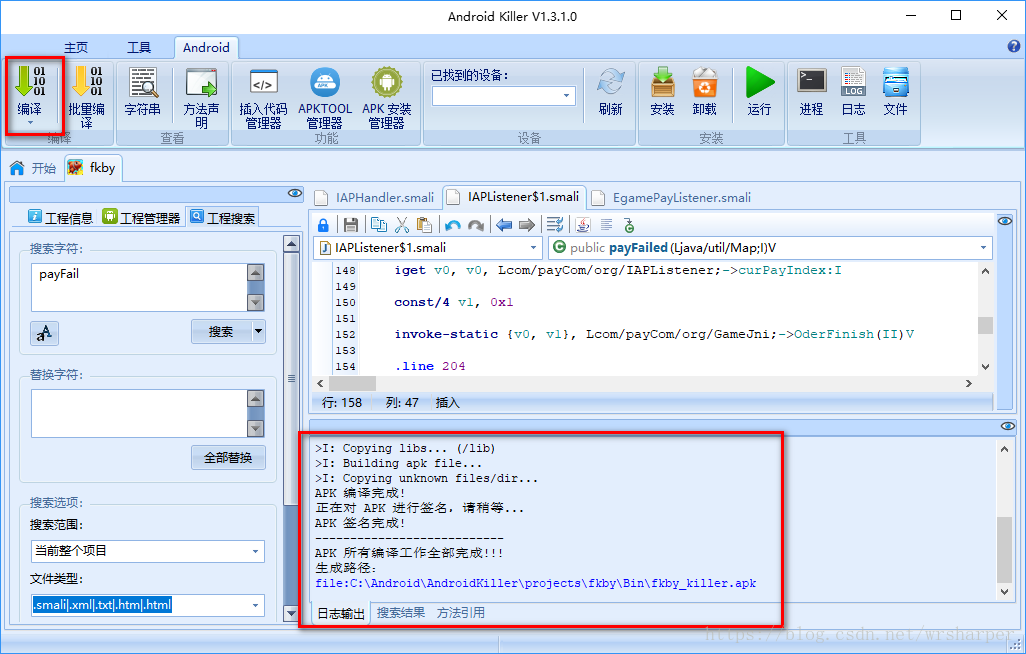Switch to the 开始 start tab
Viewport: 1026px width, 654px height.
33,168
